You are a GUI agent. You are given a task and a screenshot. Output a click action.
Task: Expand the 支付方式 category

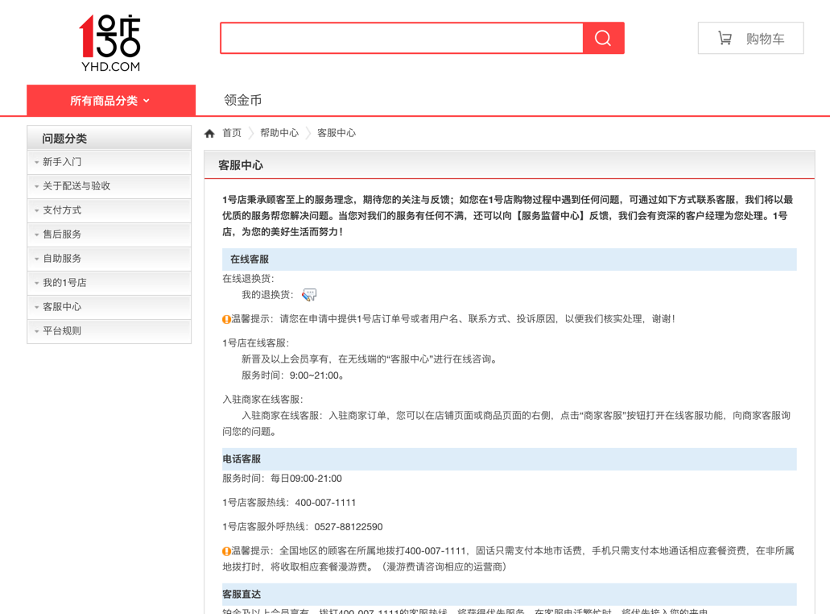coord(109,210)
